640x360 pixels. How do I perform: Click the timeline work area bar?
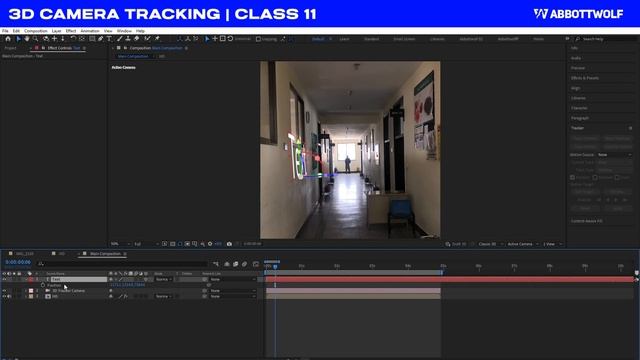[x=353, y=272]
